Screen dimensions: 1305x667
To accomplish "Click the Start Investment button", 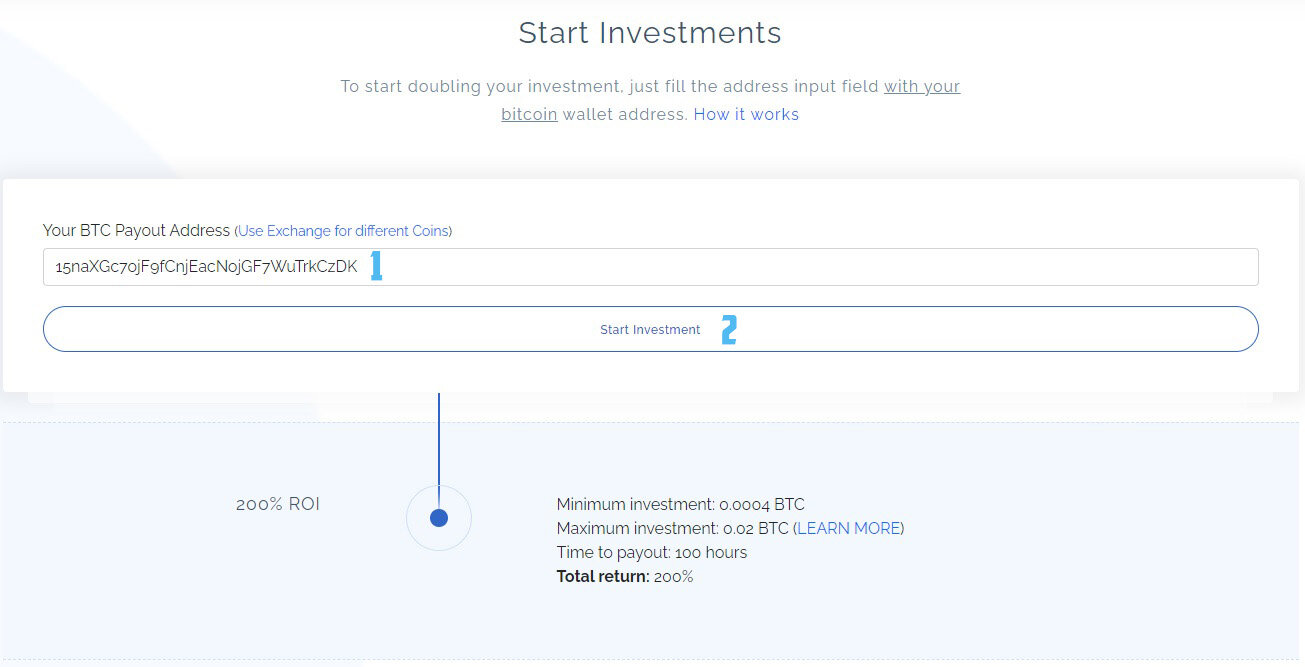I will pos(650,329).
